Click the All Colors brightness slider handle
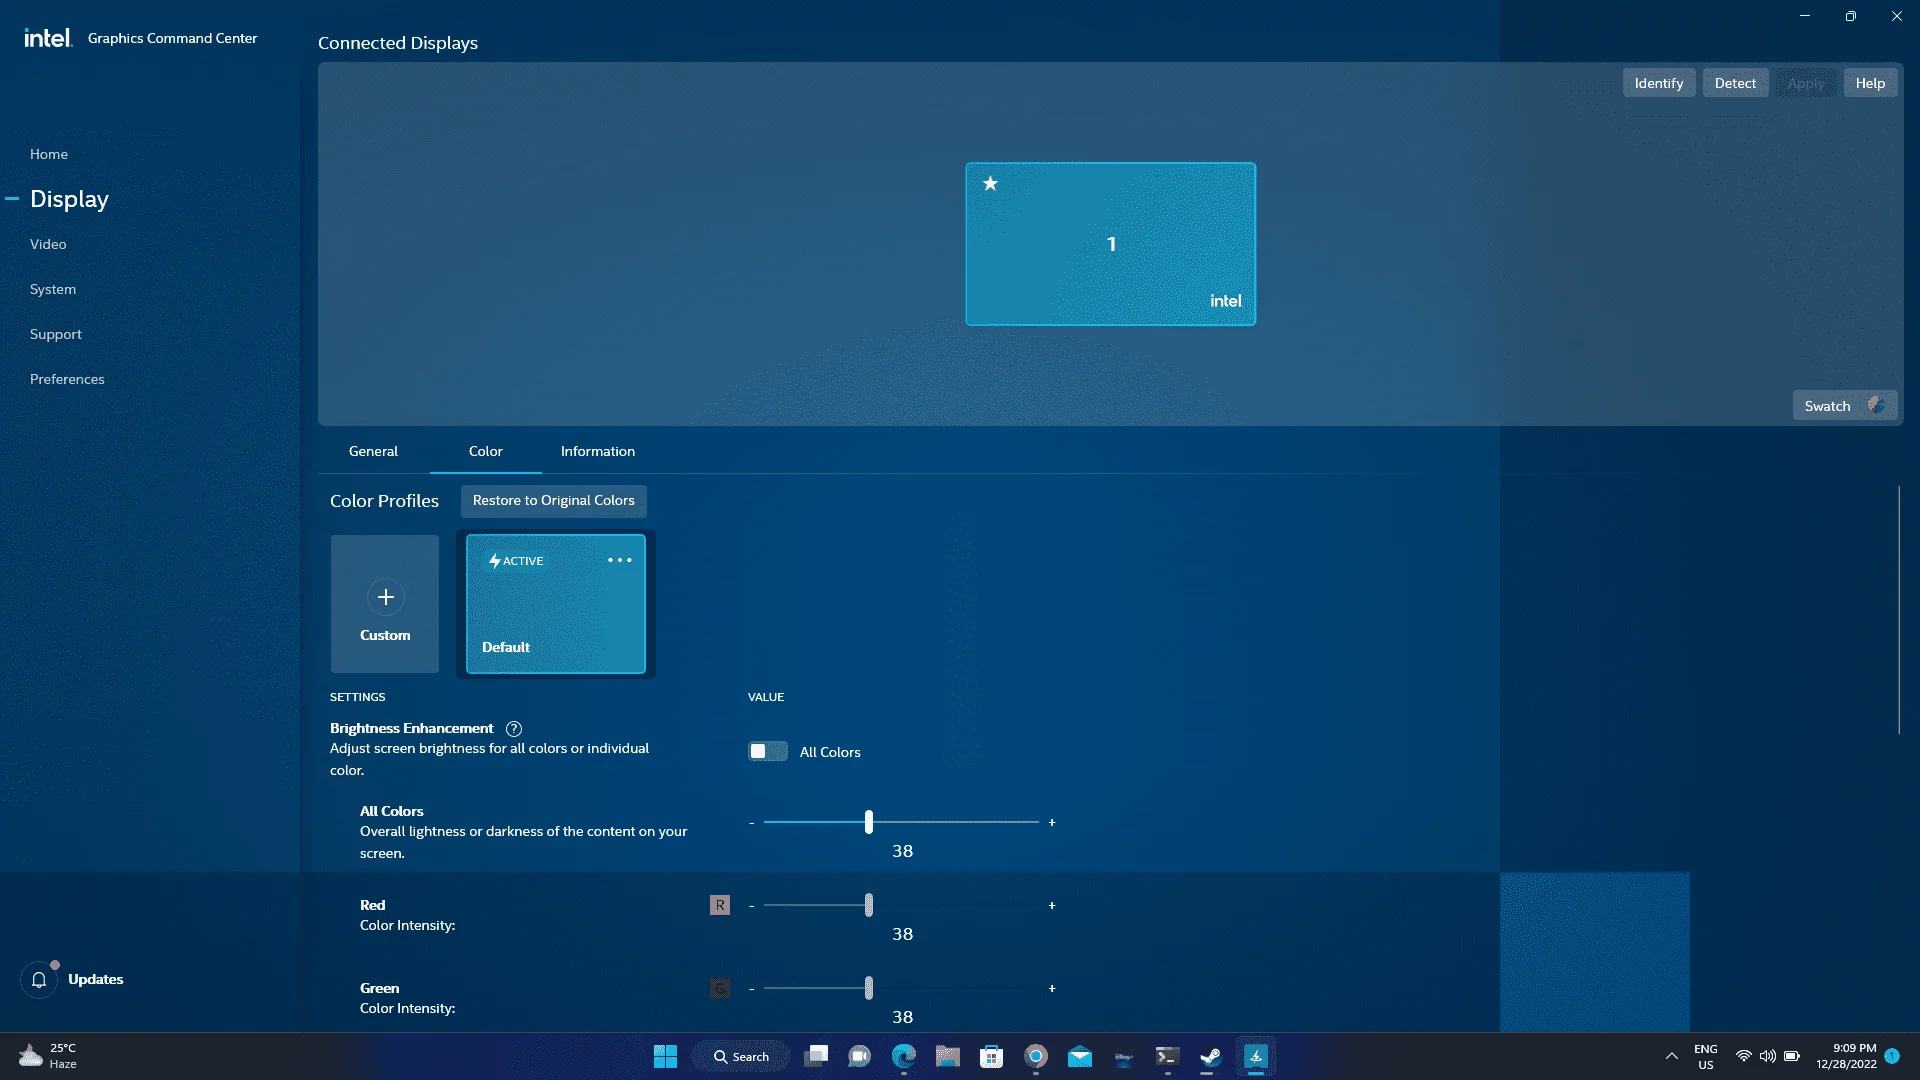Screen dimensions: 1920x1080 click(x=869, y=822)
